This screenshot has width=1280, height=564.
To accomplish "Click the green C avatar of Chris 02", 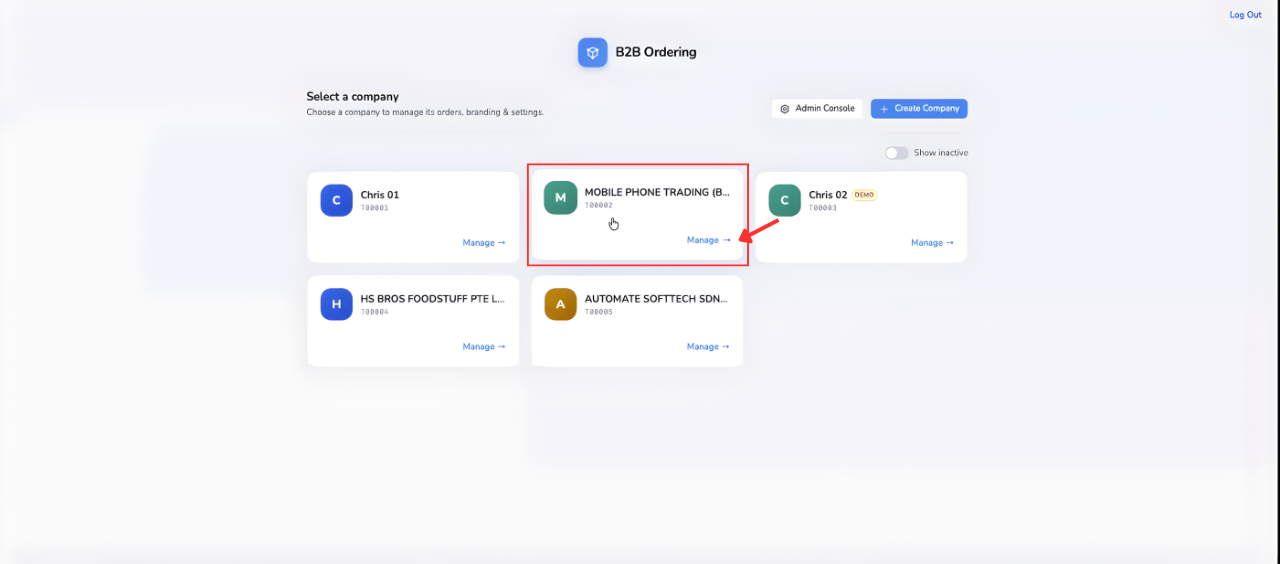I will point(784,200).
